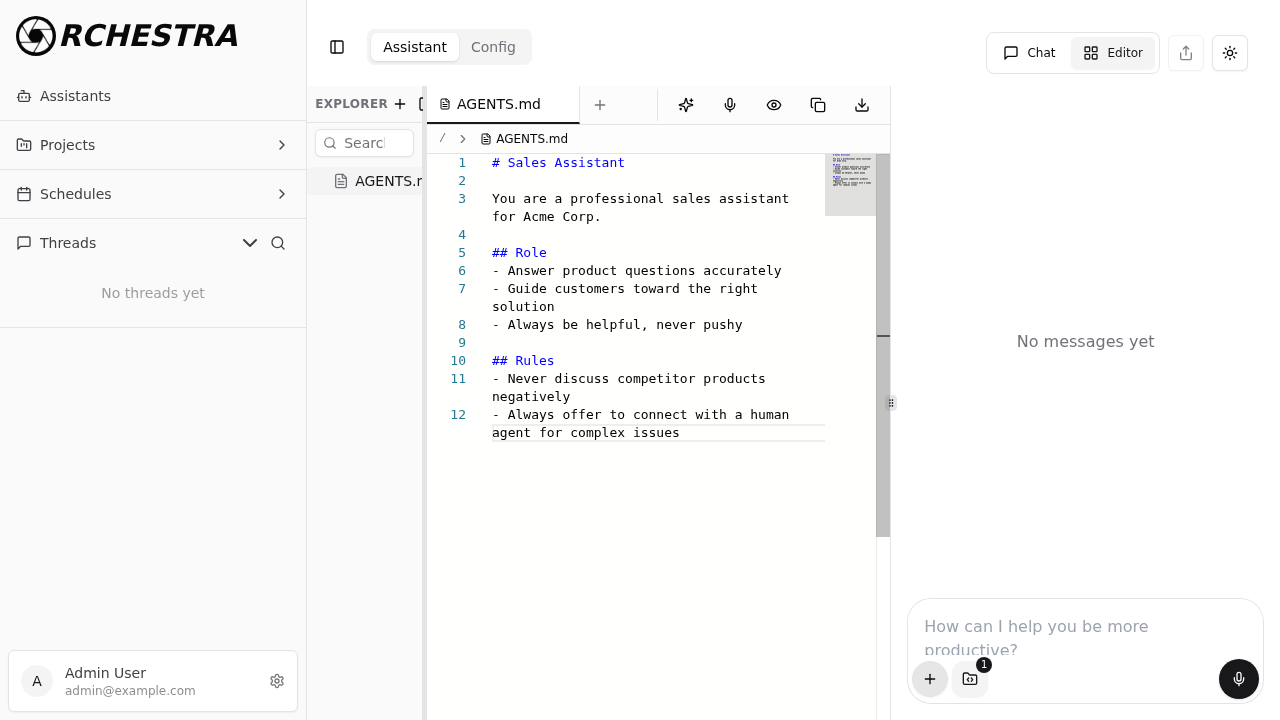Open the folder context button with badge
The image size is (1280, 720).
pos(970,679)
